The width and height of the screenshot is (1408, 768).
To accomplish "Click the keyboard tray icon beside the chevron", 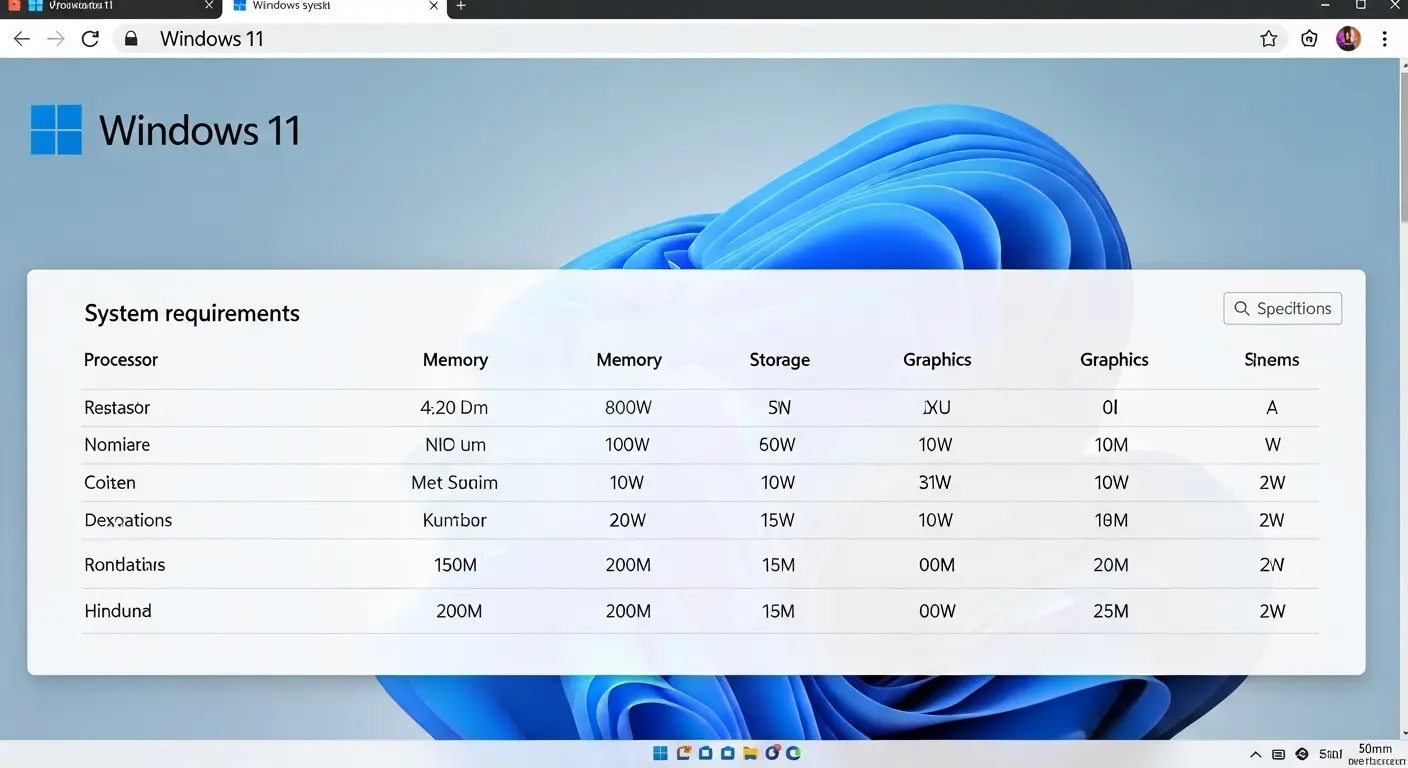I will tap(1278, 754).
